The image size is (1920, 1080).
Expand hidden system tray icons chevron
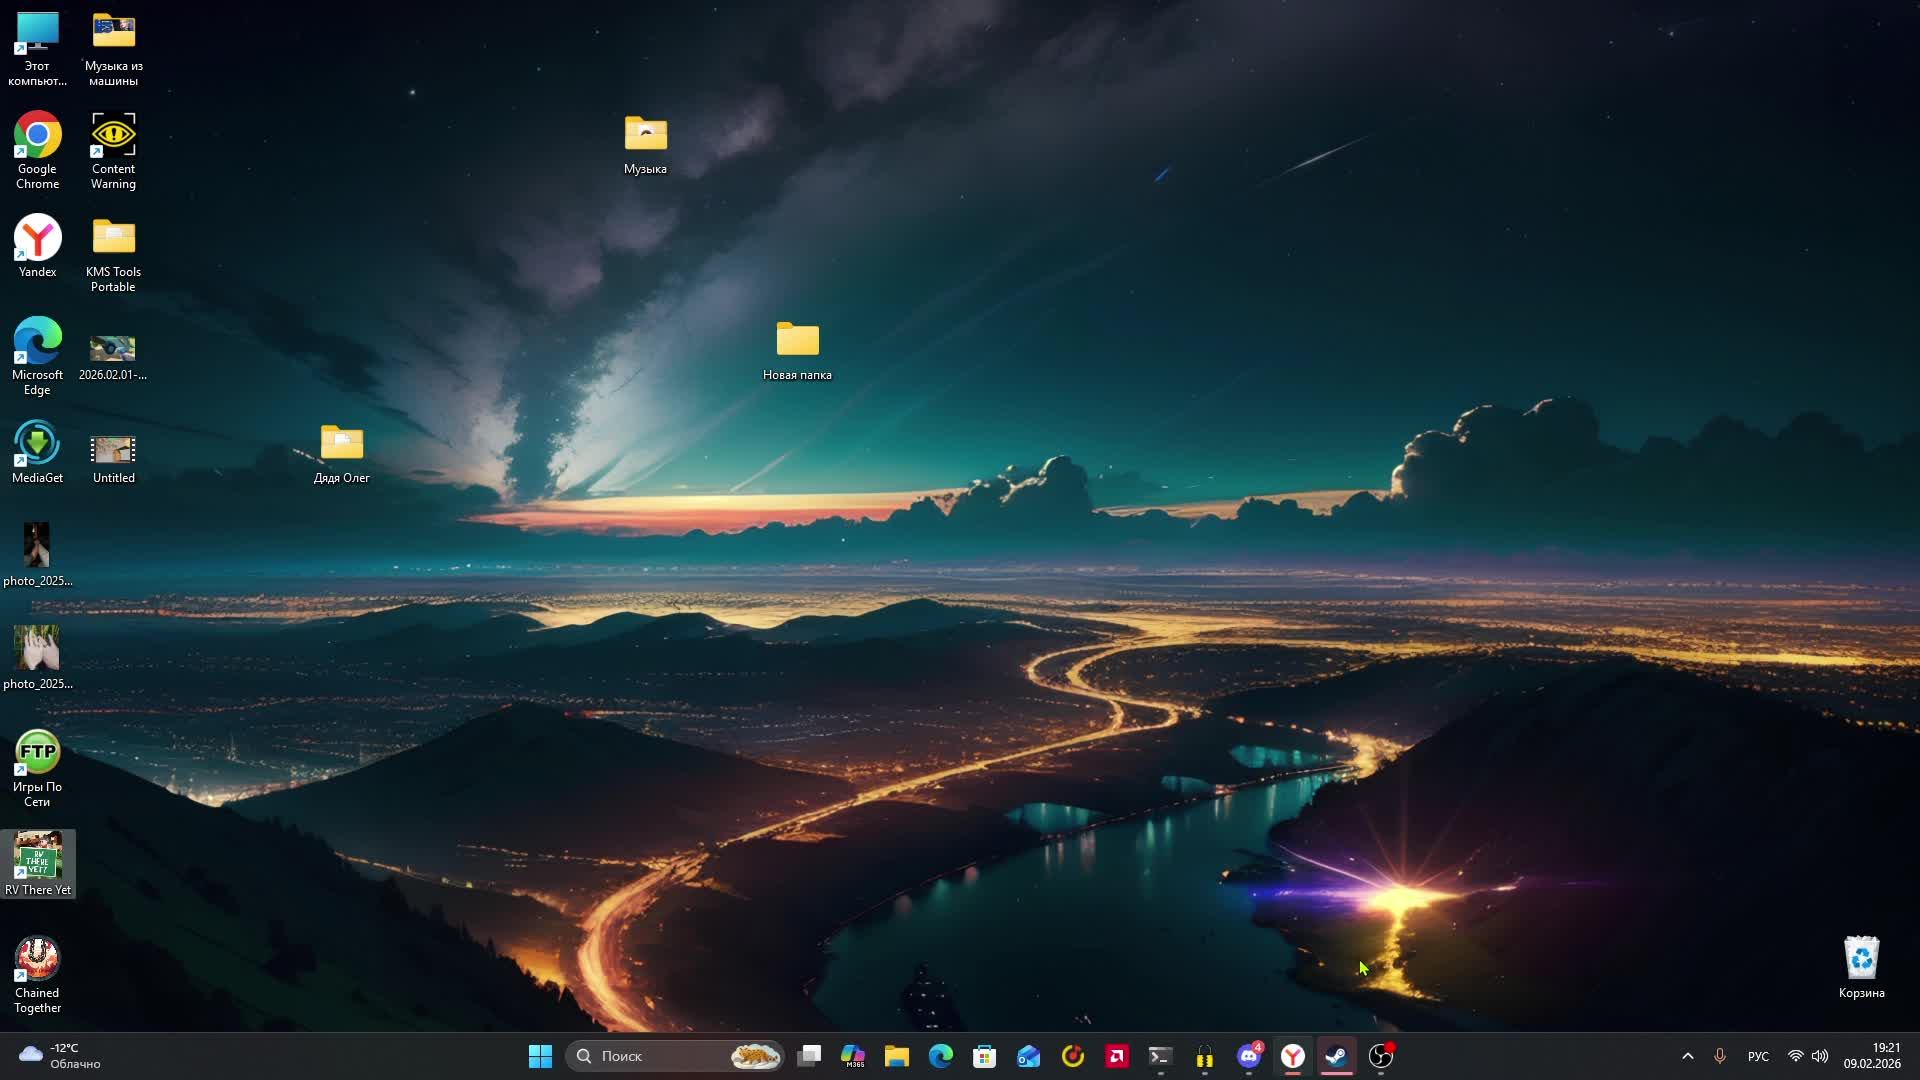[1687, 1056]
